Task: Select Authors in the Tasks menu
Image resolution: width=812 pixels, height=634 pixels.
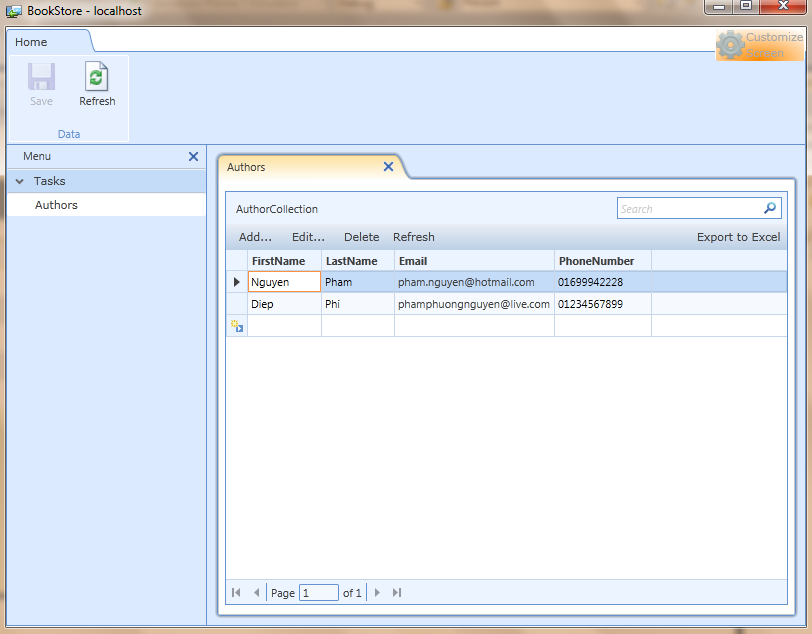Action: (56, 205)
